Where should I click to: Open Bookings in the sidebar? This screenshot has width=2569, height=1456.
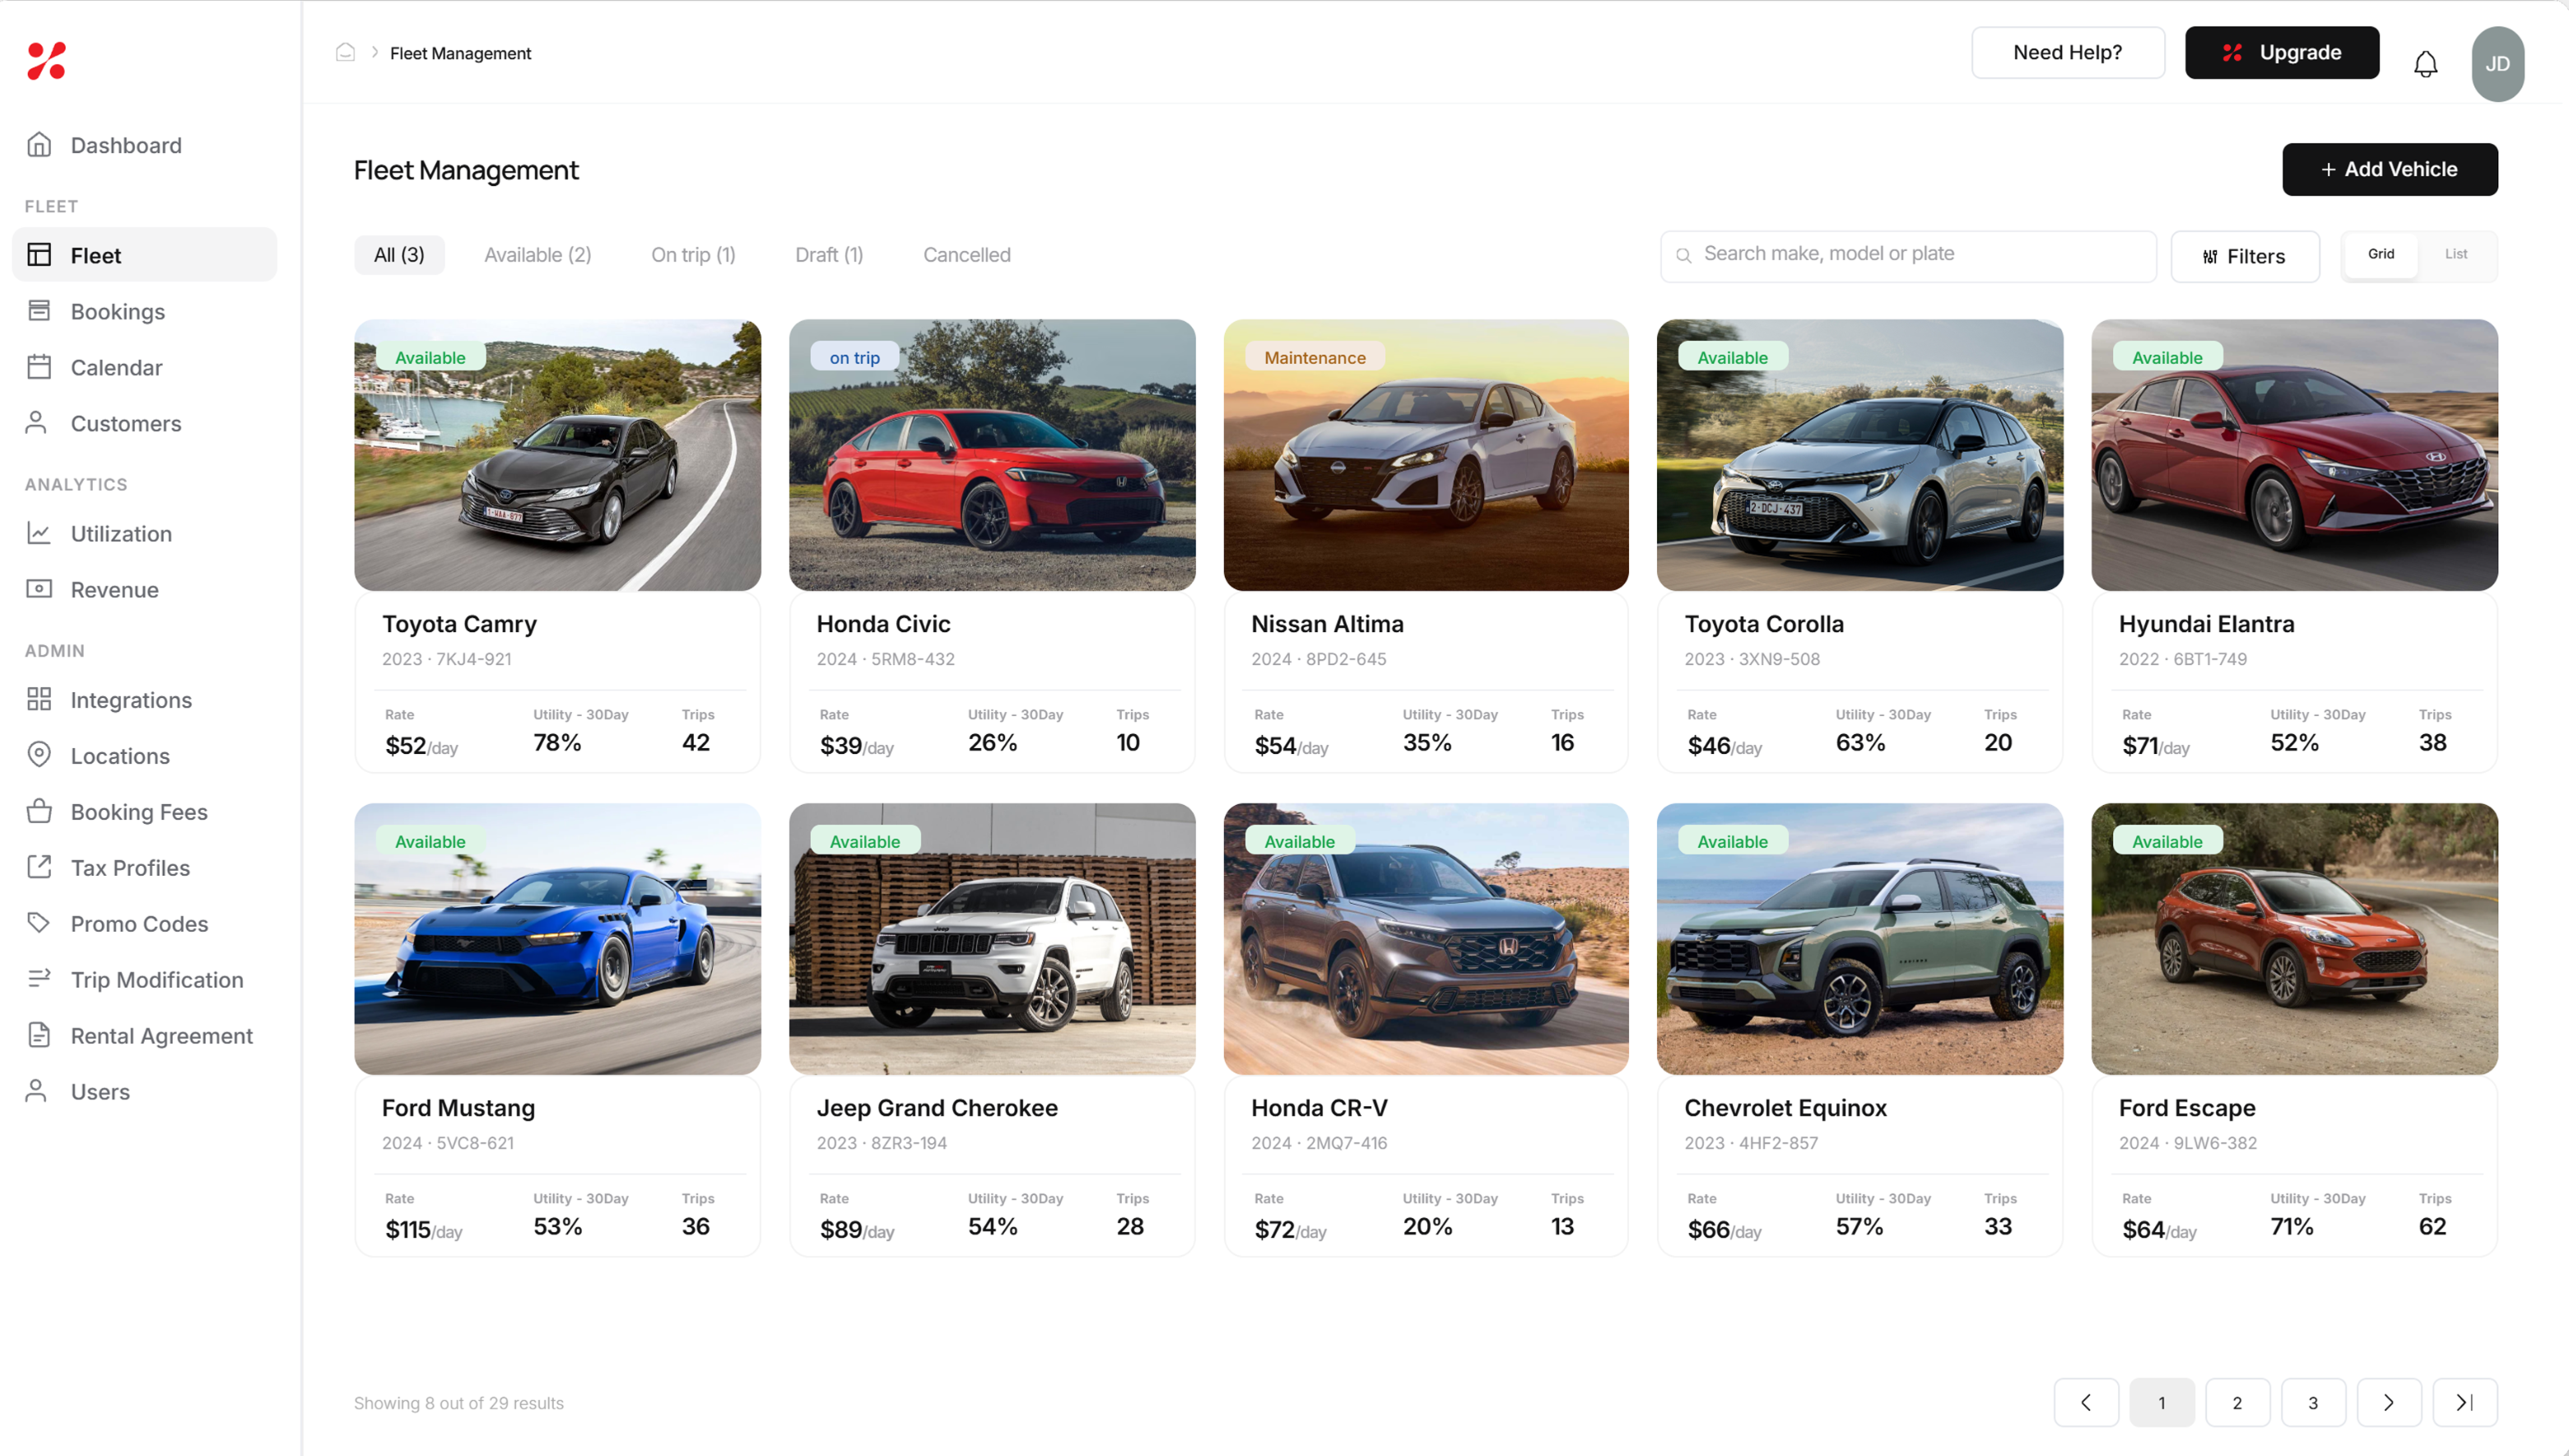click(x=144, y=311)
